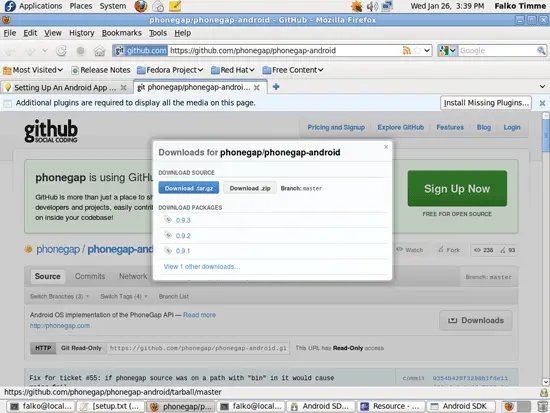The image size is (550, 413).
Task: Click the Reload page button in Firefox toolbar
Action: (x=61, y=51)
